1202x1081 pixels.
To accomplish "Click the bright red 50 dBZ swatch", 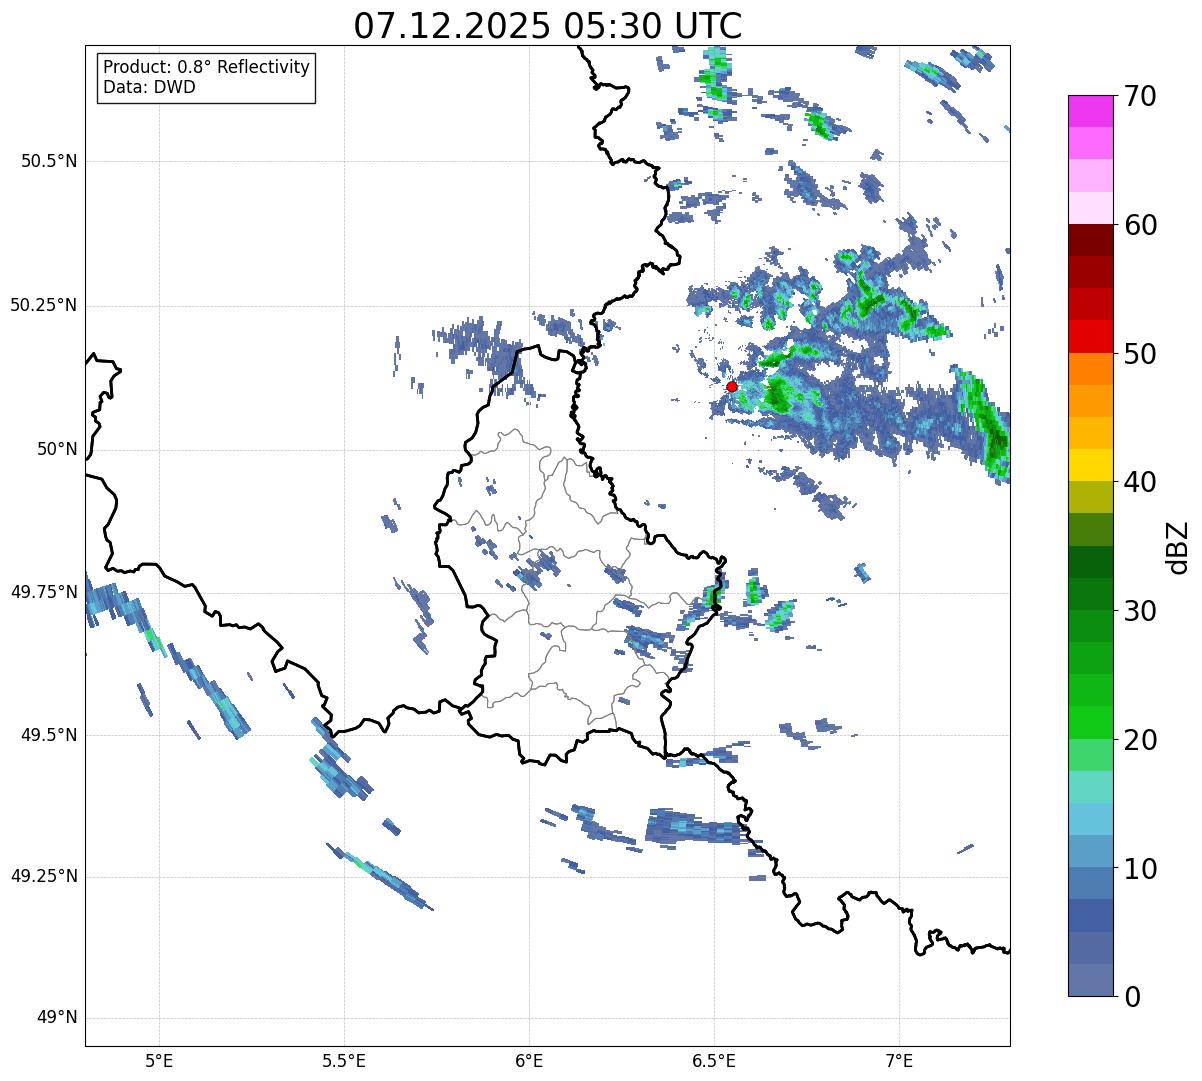I will 1091,337.
